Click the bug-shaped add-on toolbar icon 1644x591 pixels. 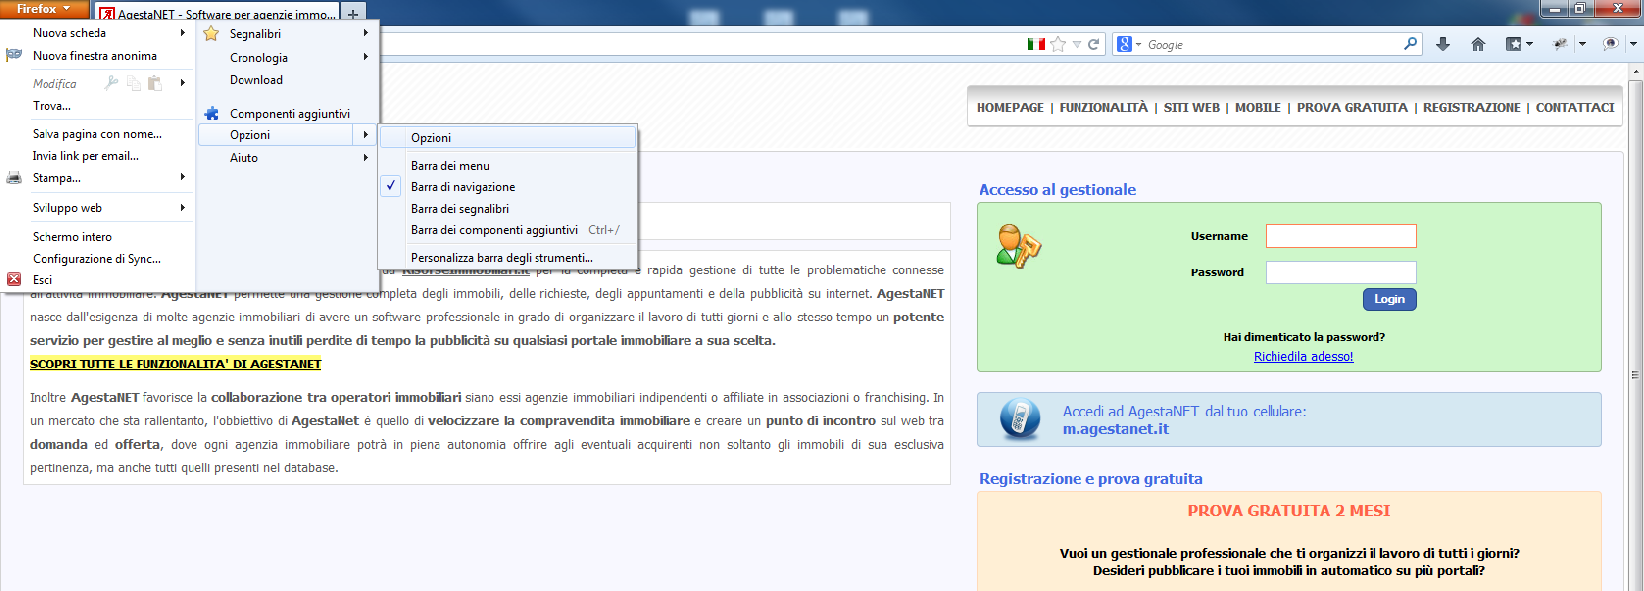tap(1560, 44)
